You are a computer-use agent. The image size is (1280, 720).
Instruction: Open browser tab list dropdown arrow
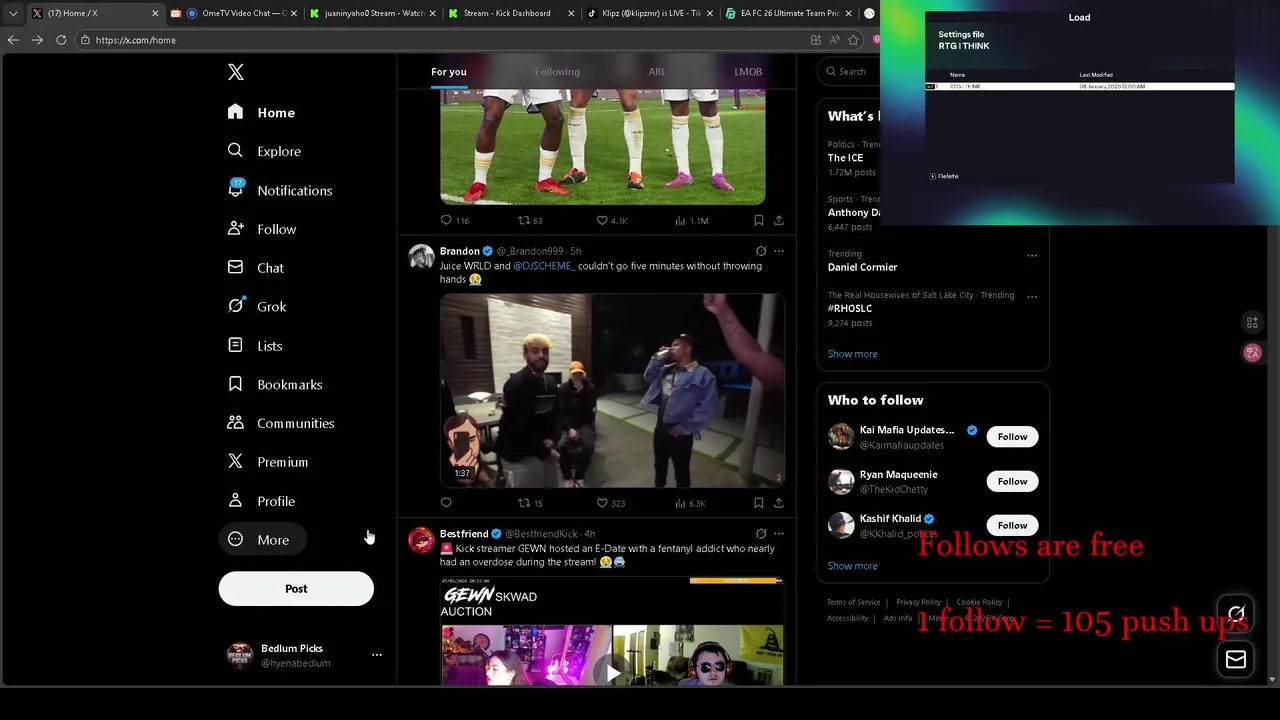13,13
